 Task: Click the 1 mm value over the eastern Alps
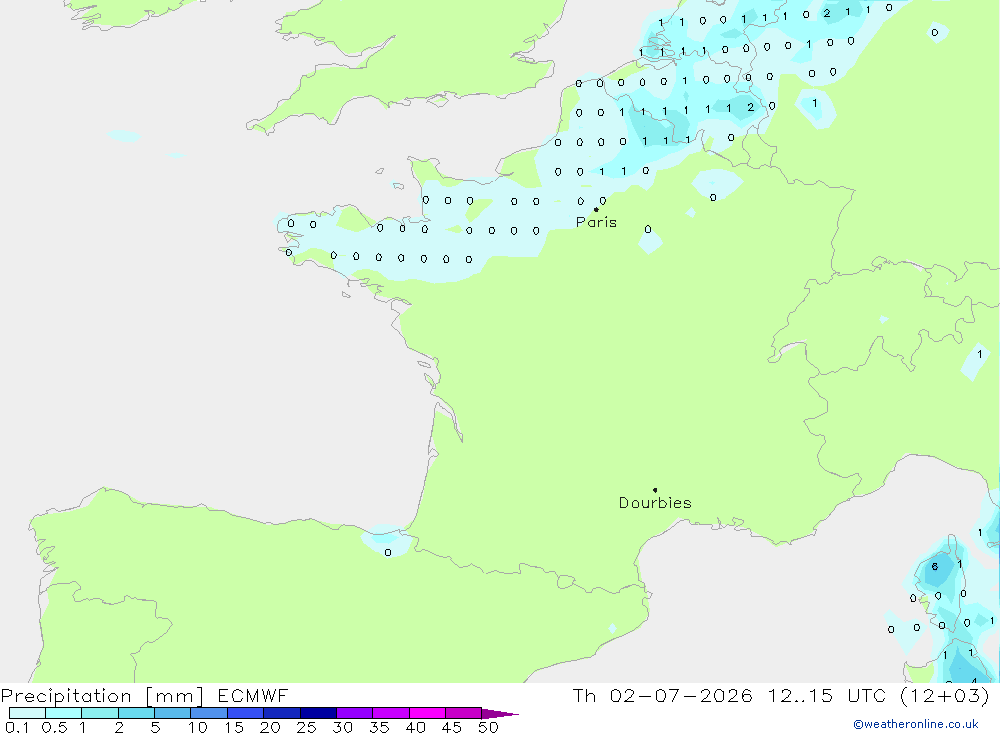[980, 354]
